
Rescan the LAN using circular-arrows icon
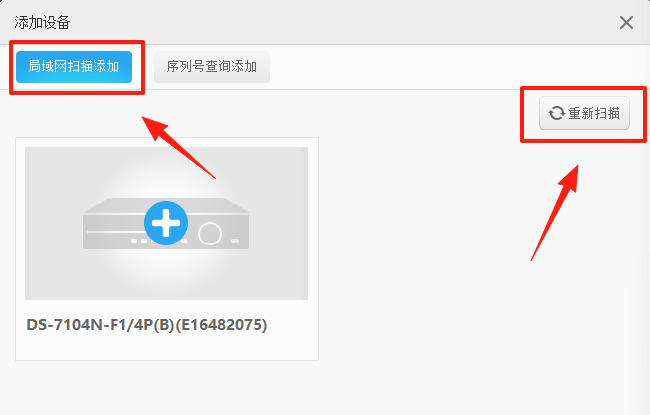pyautogui.click(x=557, y=113)
